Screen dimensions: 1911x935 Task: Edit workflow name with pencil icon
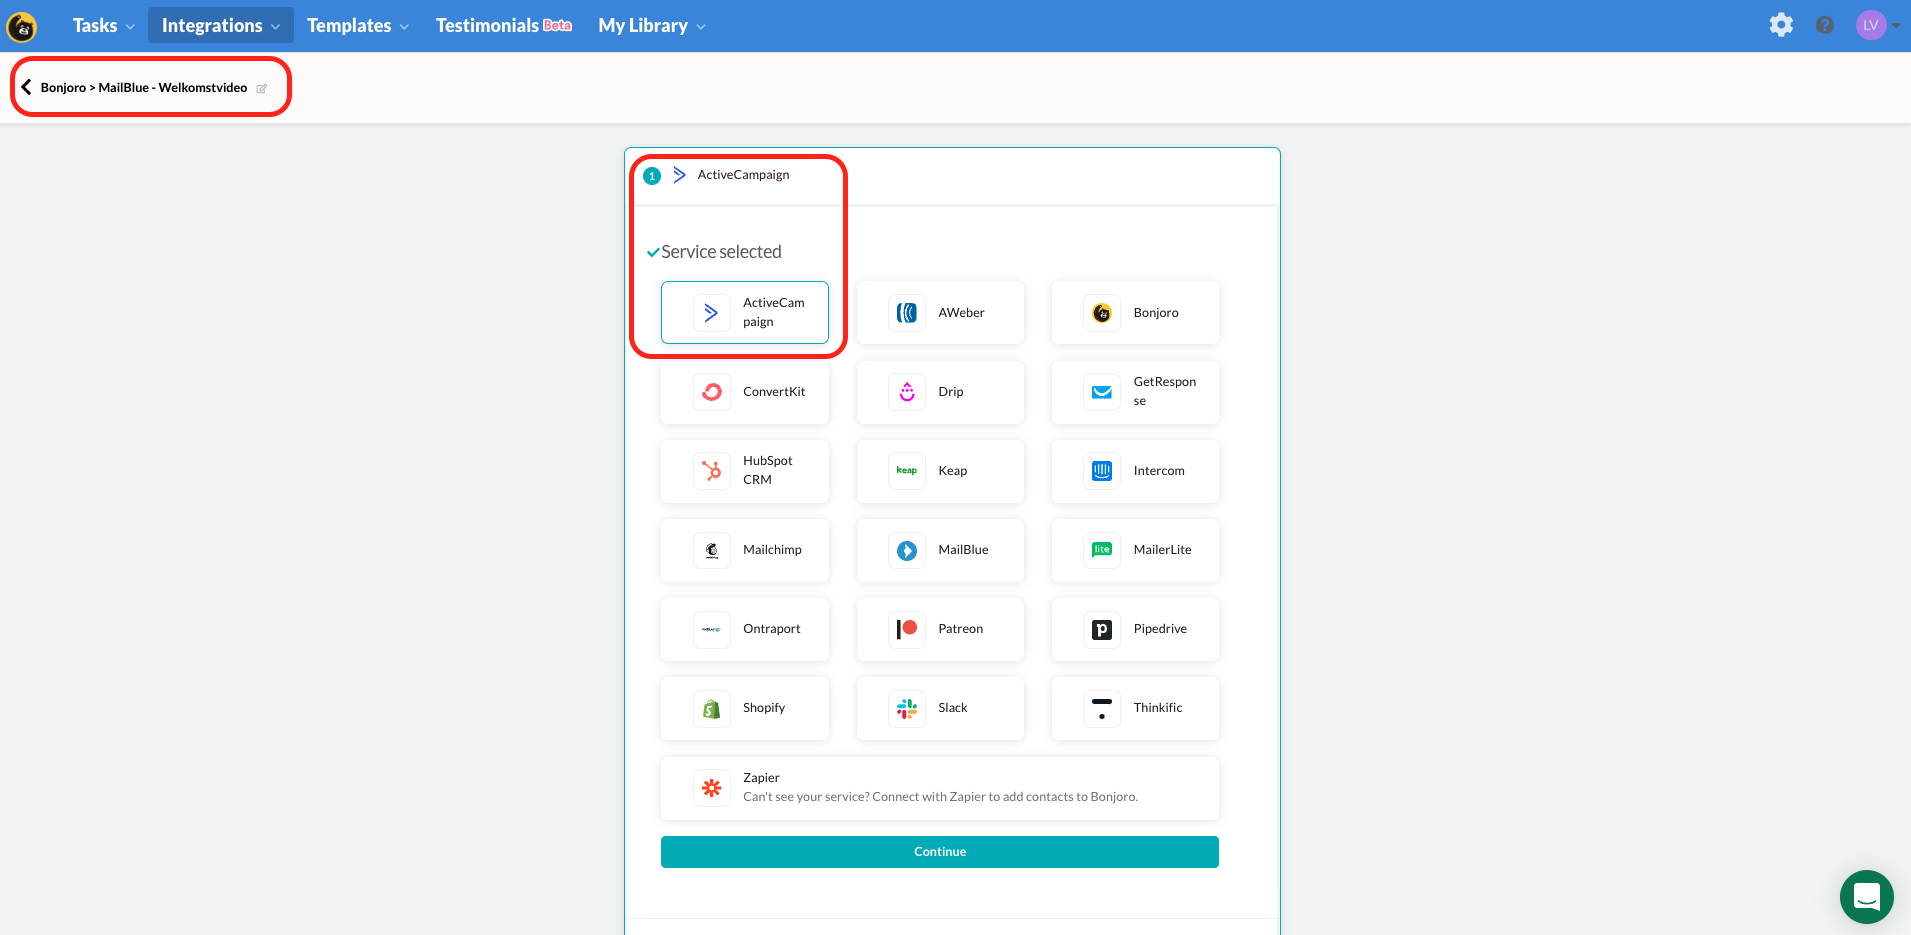(x=262, y=88)
